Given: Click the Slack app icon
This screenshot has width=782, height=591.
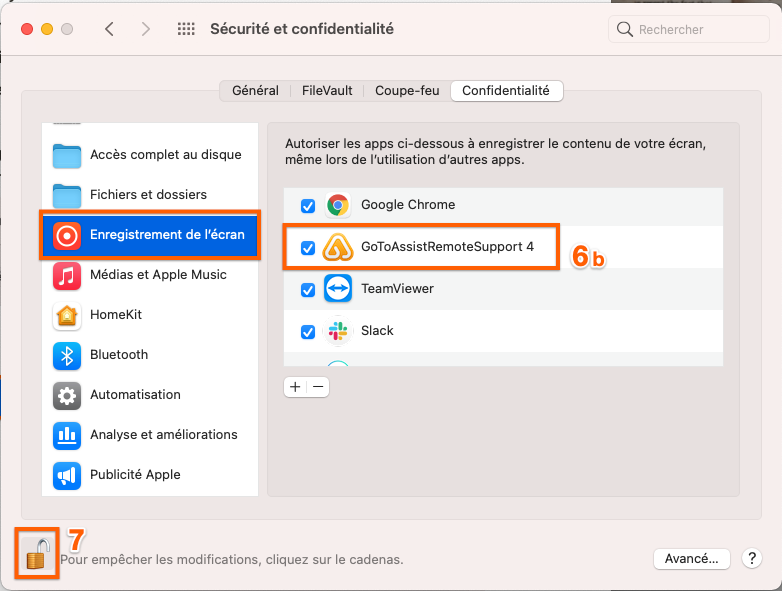Looking at the screenshot, I should [x=338, y=331].
